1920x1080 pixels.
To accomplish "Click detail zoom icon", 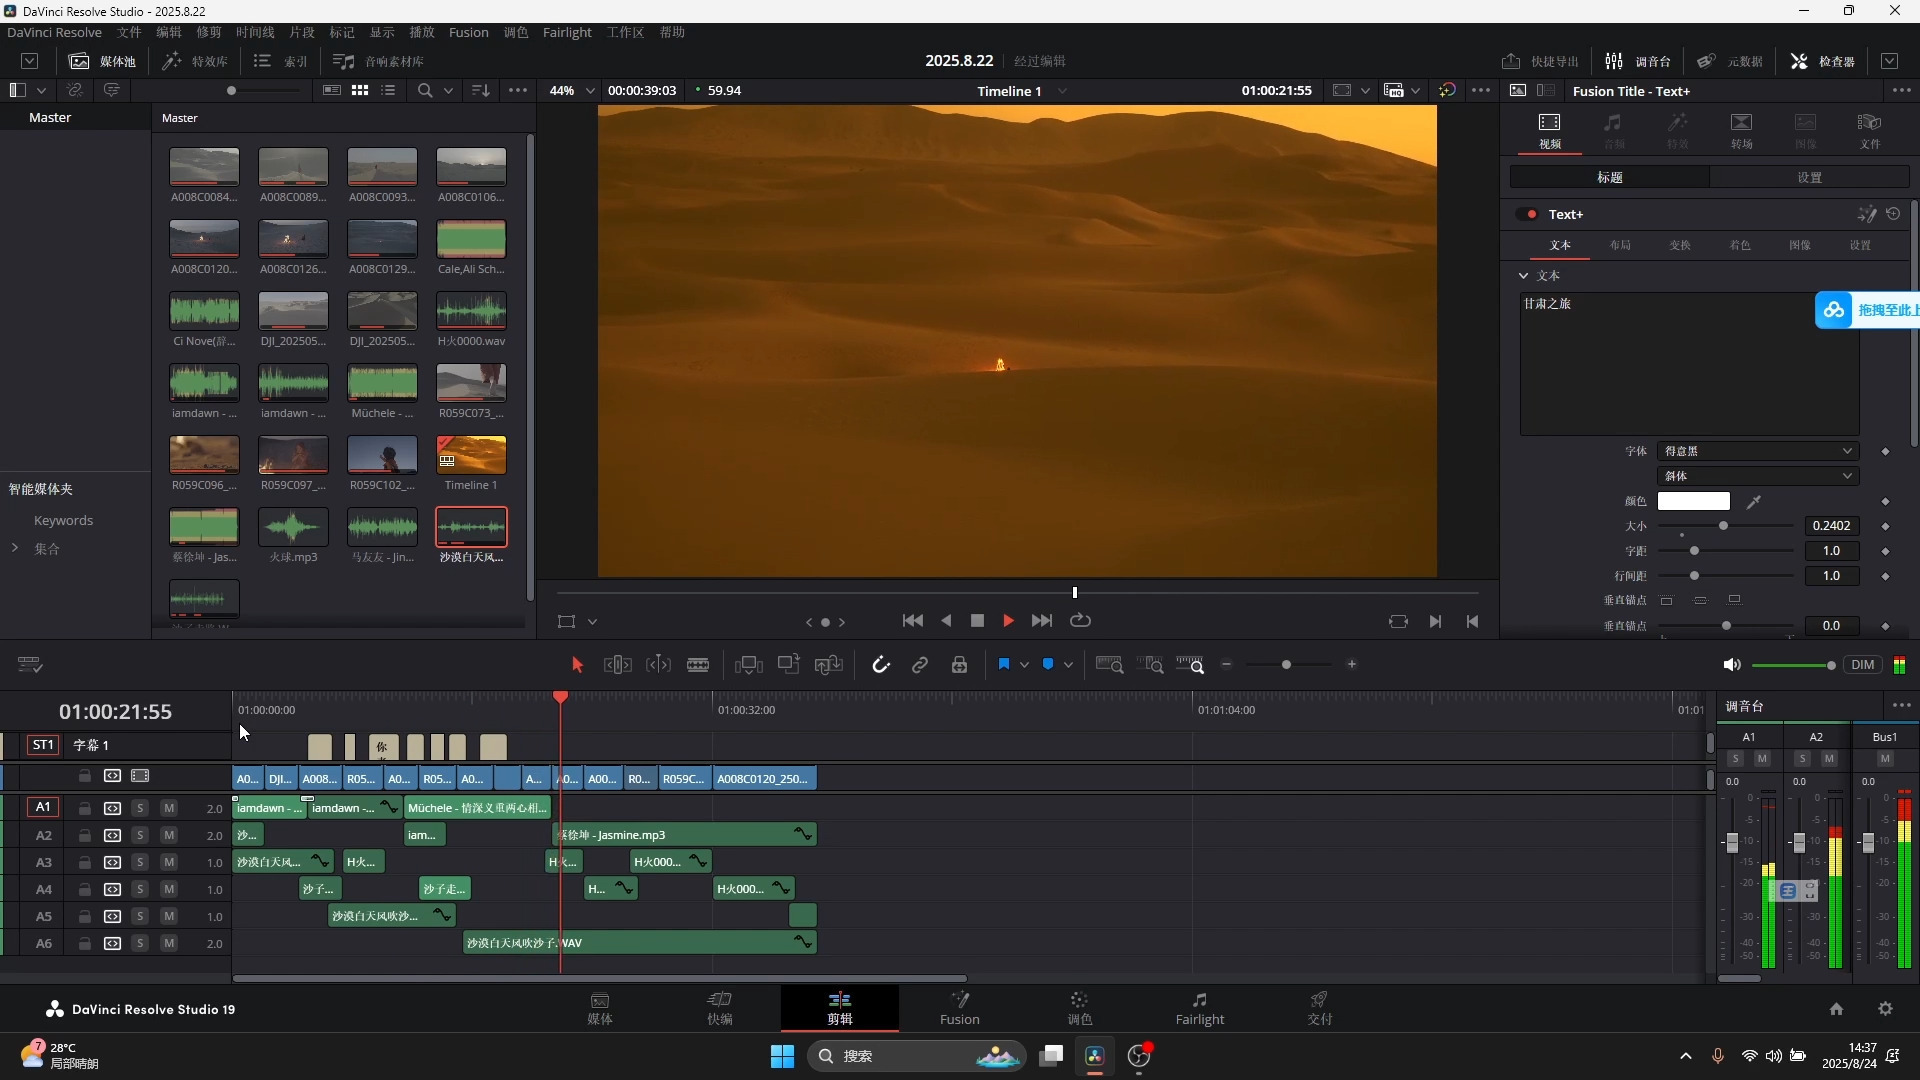I will tap(1150, 665).
